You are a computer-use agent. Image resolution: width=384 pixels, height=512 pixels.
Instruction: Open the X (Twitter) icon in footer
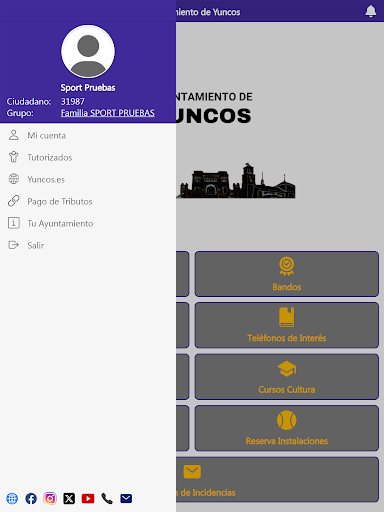point(69,499)
